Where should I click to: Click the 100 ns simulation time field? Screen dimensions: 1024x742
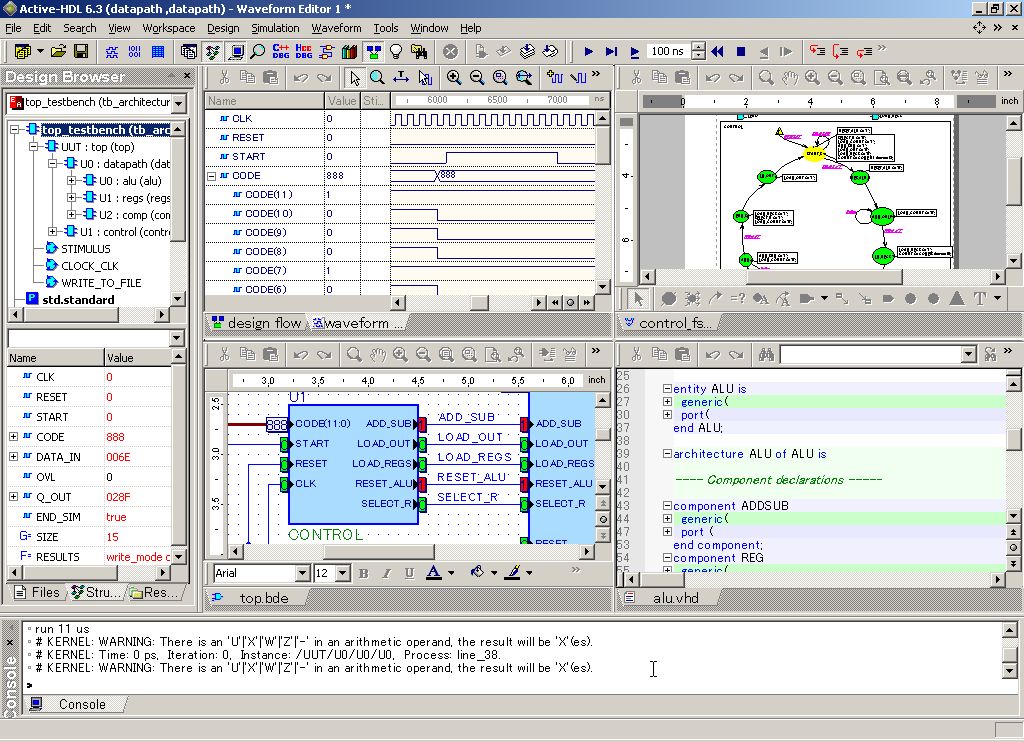(667, 51)
